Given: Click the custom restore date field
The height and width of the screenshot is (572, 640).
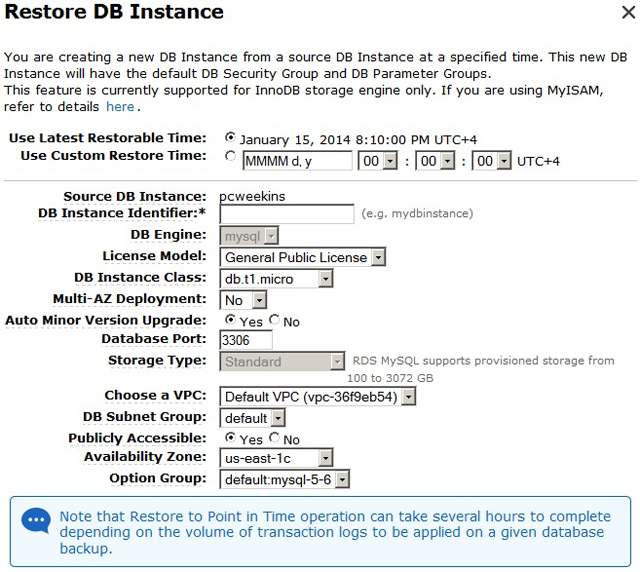Looking at the screenshot, I should pyautogui.click(x=298, y=161).
